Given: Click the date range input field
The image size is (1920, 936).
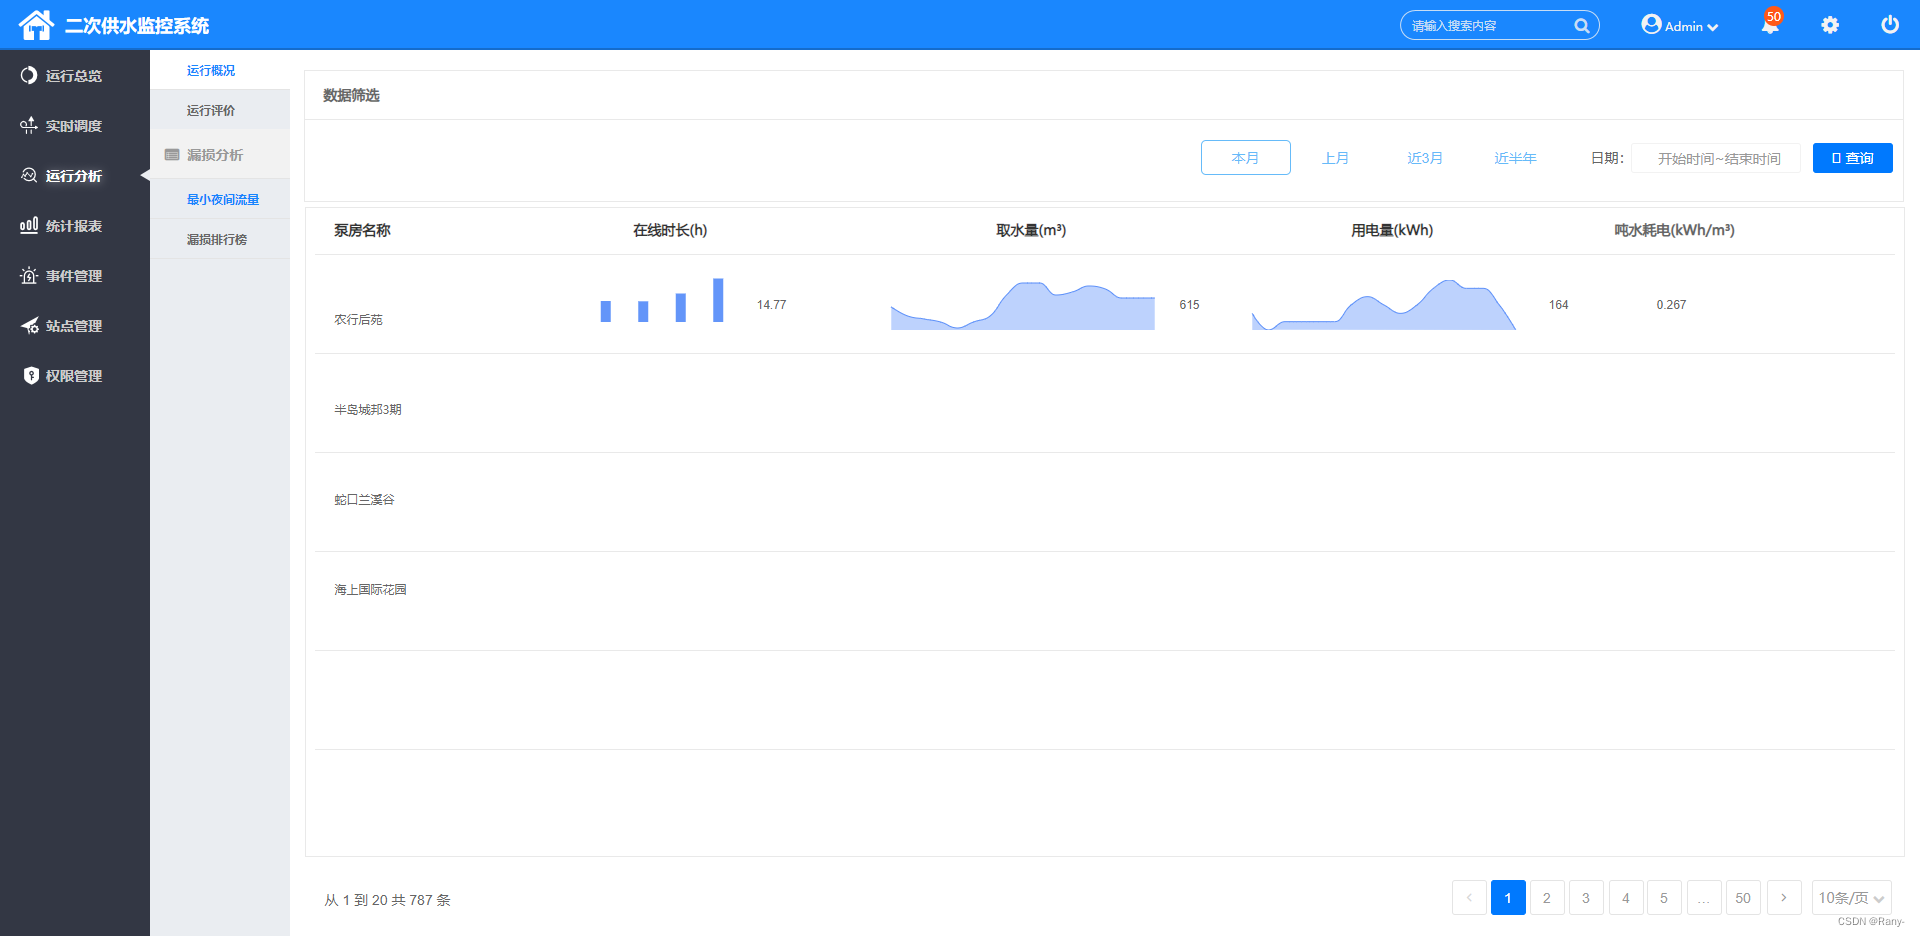Looking at the screenshot, I should tap(1716, 158).
